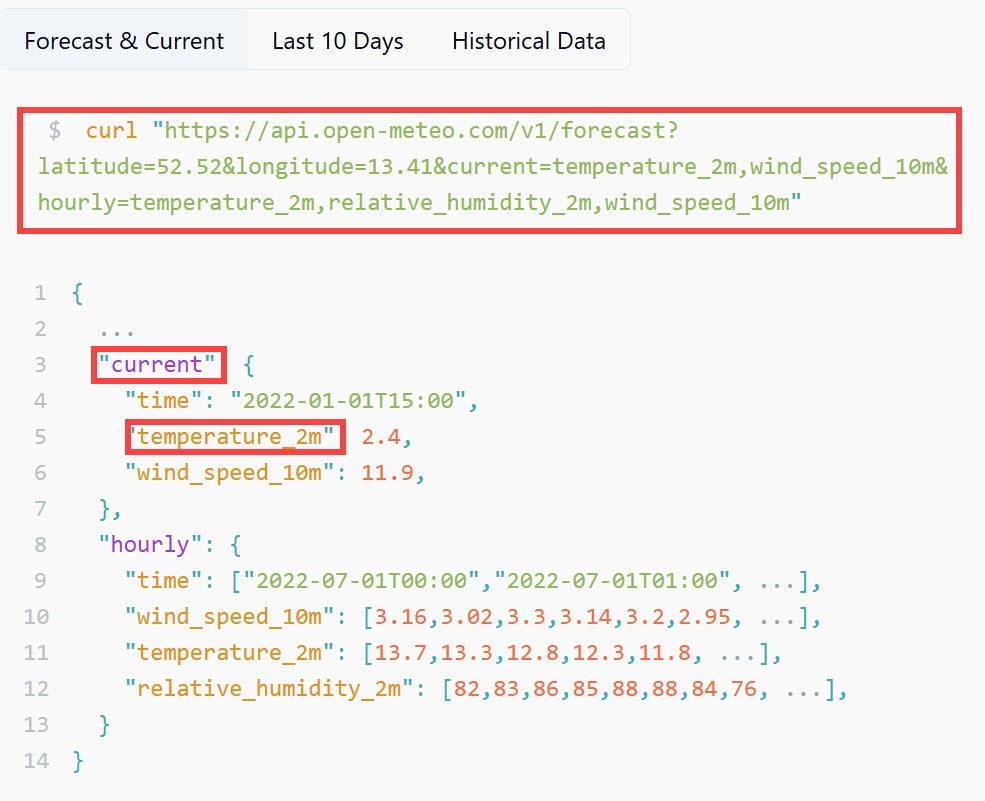The width and height of the screenshot is (985, 801).
Task: Click the hourly "temperature_2m" key on line 11
Action: pyautogui.click(x=229, y=652)
